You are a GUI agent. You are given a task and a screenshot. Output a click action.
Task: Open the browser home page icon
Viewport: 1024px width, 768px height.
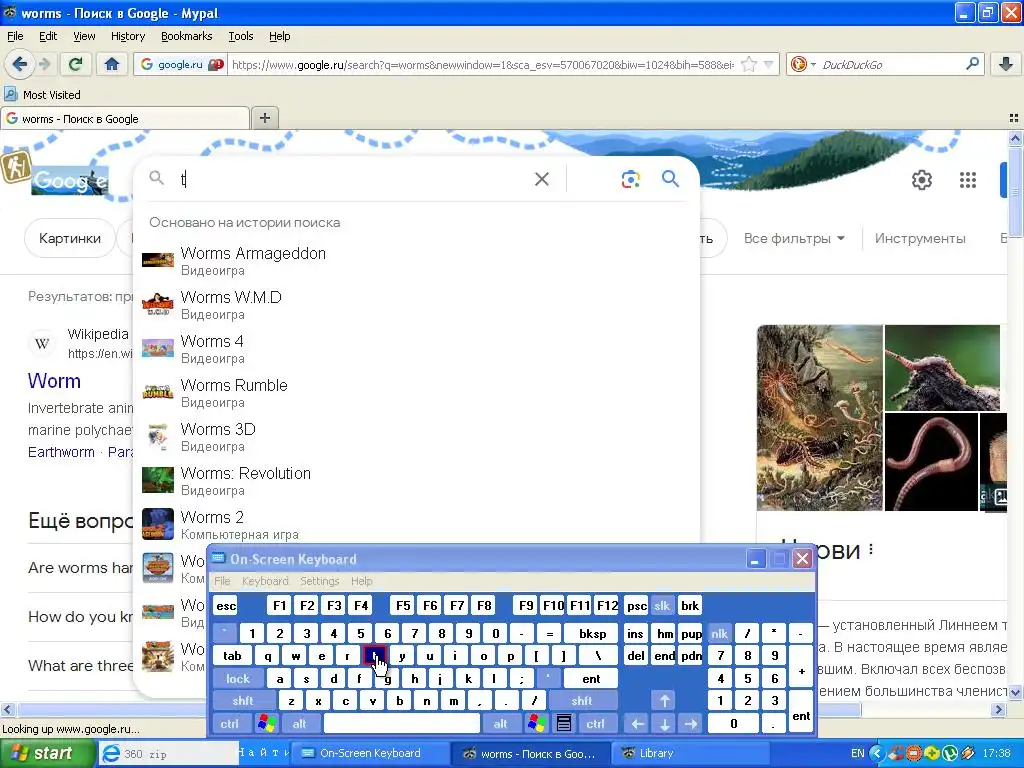(x=112, y=64)
